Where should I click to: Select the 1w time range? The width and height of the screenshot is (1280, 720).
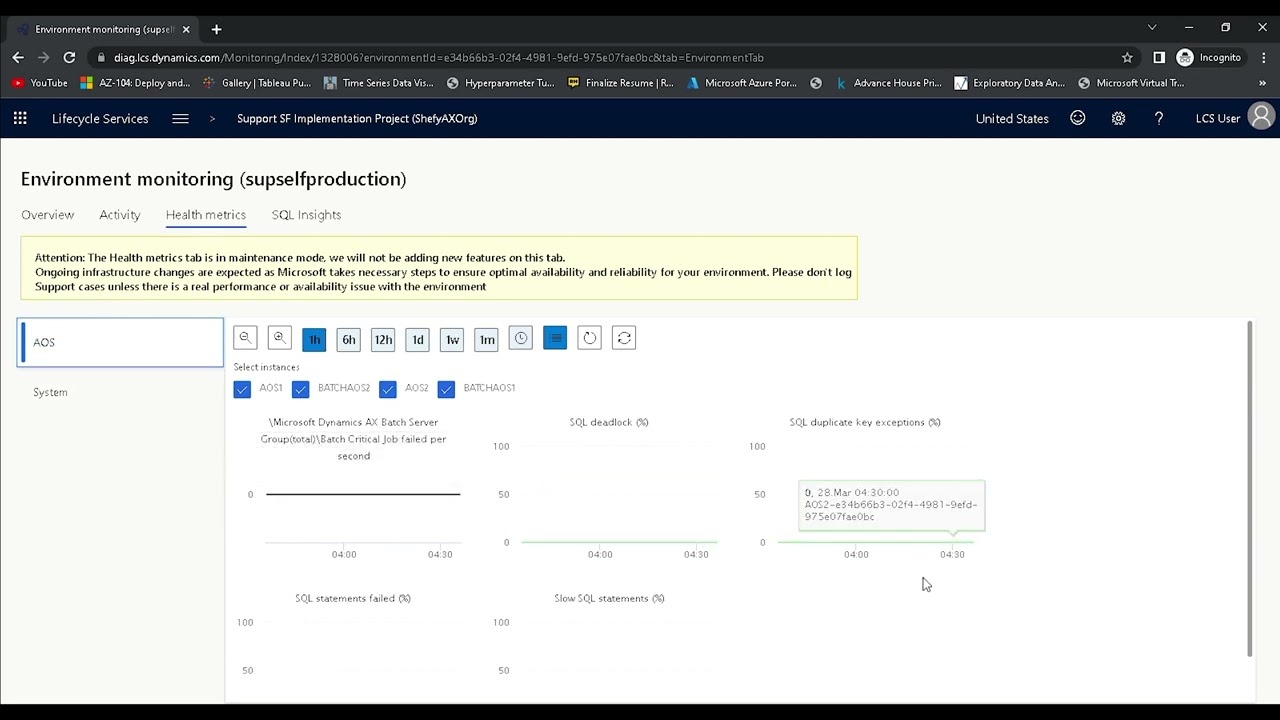pos(452,339)
